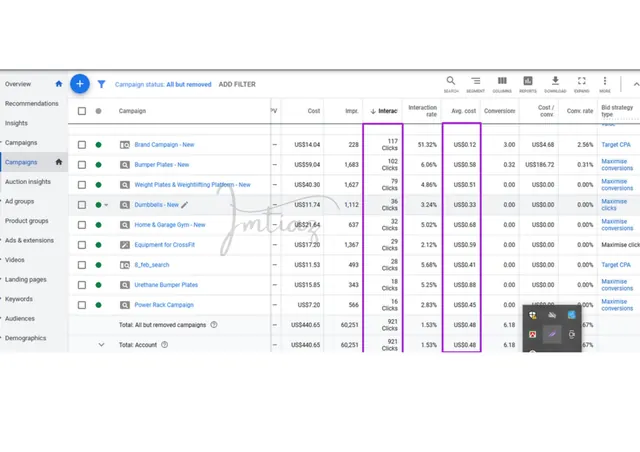This screenshot has width=640, height=452.
Task: Click the pencil edit icon next to Dumbbells - New
Action: pyautogui.click(x=184, y=205)
